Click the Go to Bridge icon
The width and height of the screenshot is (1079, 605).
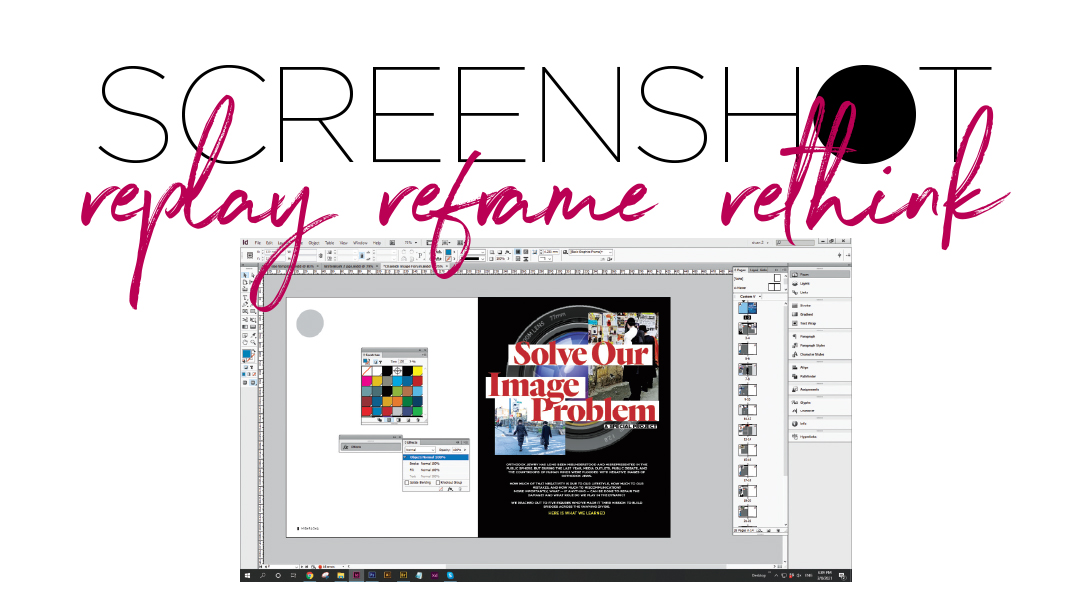392,243
